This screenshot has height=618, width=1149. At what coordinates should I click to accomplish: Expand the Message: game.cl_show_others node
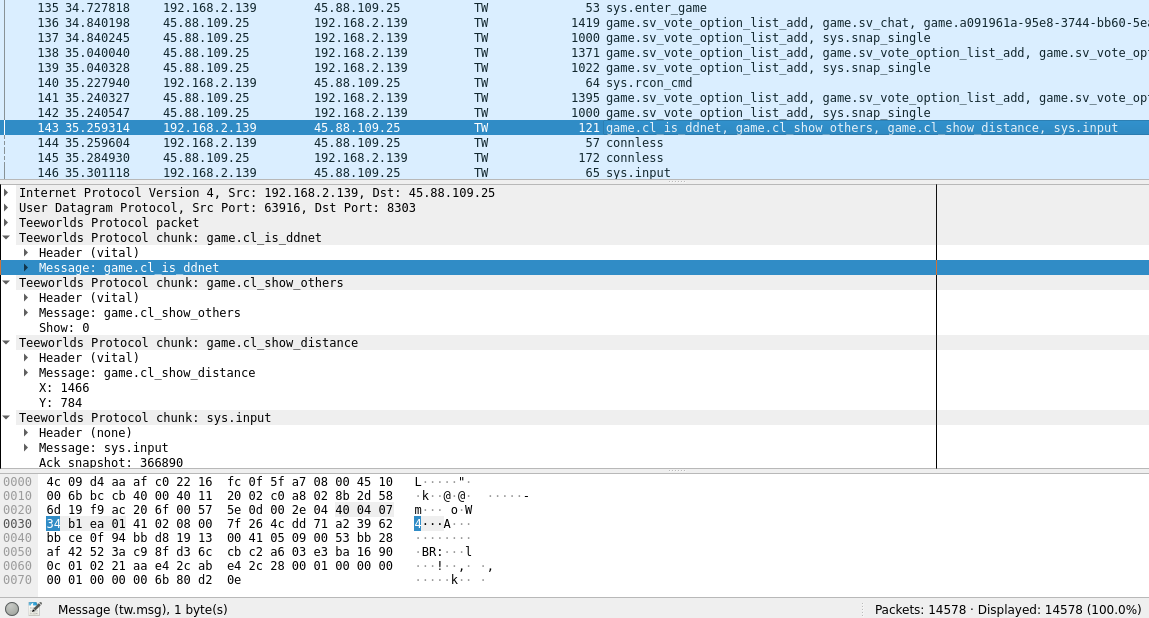coord(26,313)
